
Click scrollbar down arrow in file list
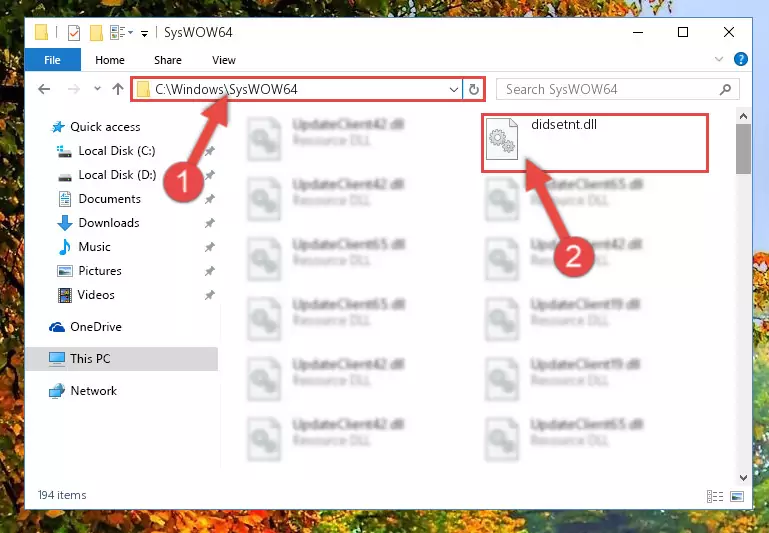pos(743,478)
